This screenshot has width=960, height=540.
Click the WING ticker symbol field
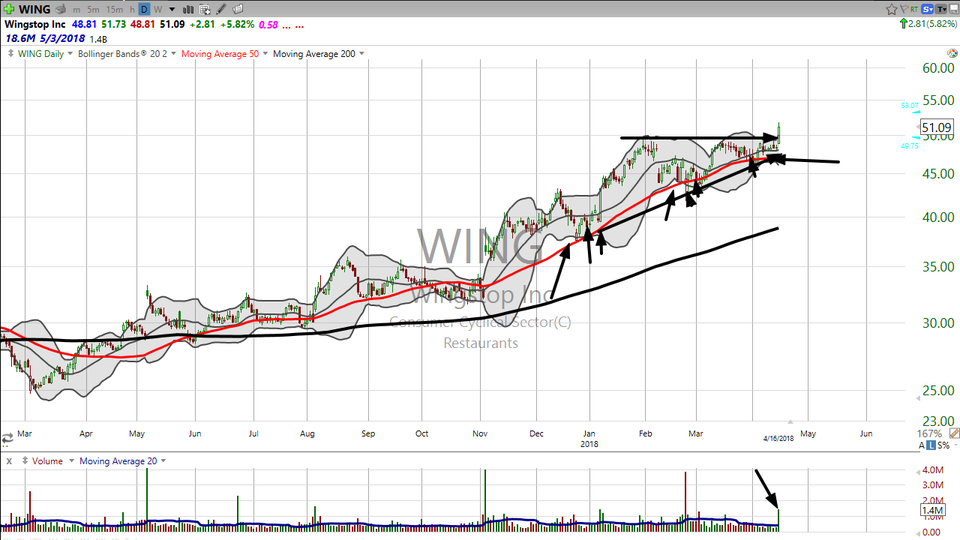(x=34, y=9)
